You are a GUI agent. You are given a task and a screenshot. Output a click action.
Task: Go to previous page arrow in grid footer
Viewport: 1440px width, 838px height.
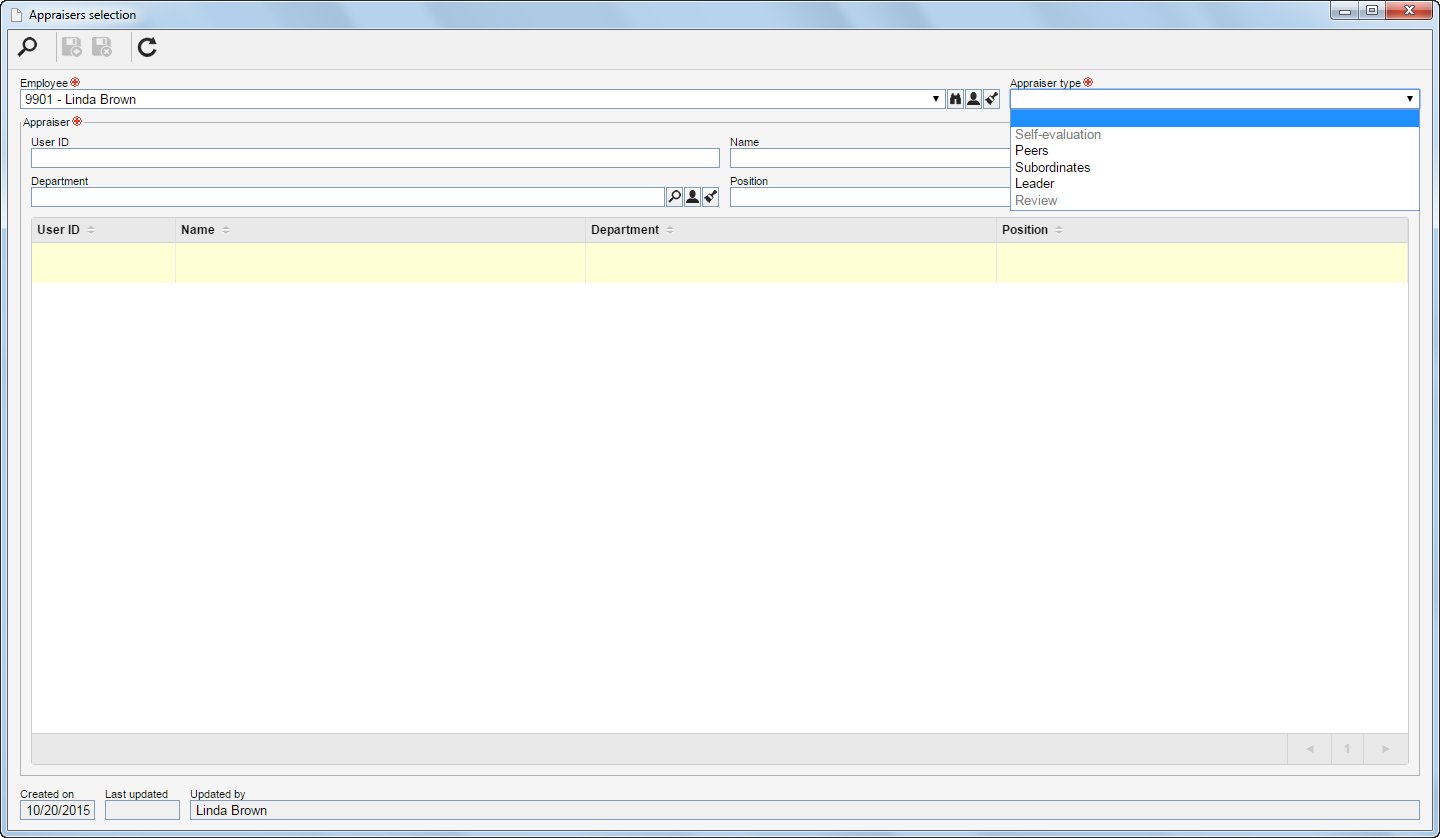pos(1309,749)
